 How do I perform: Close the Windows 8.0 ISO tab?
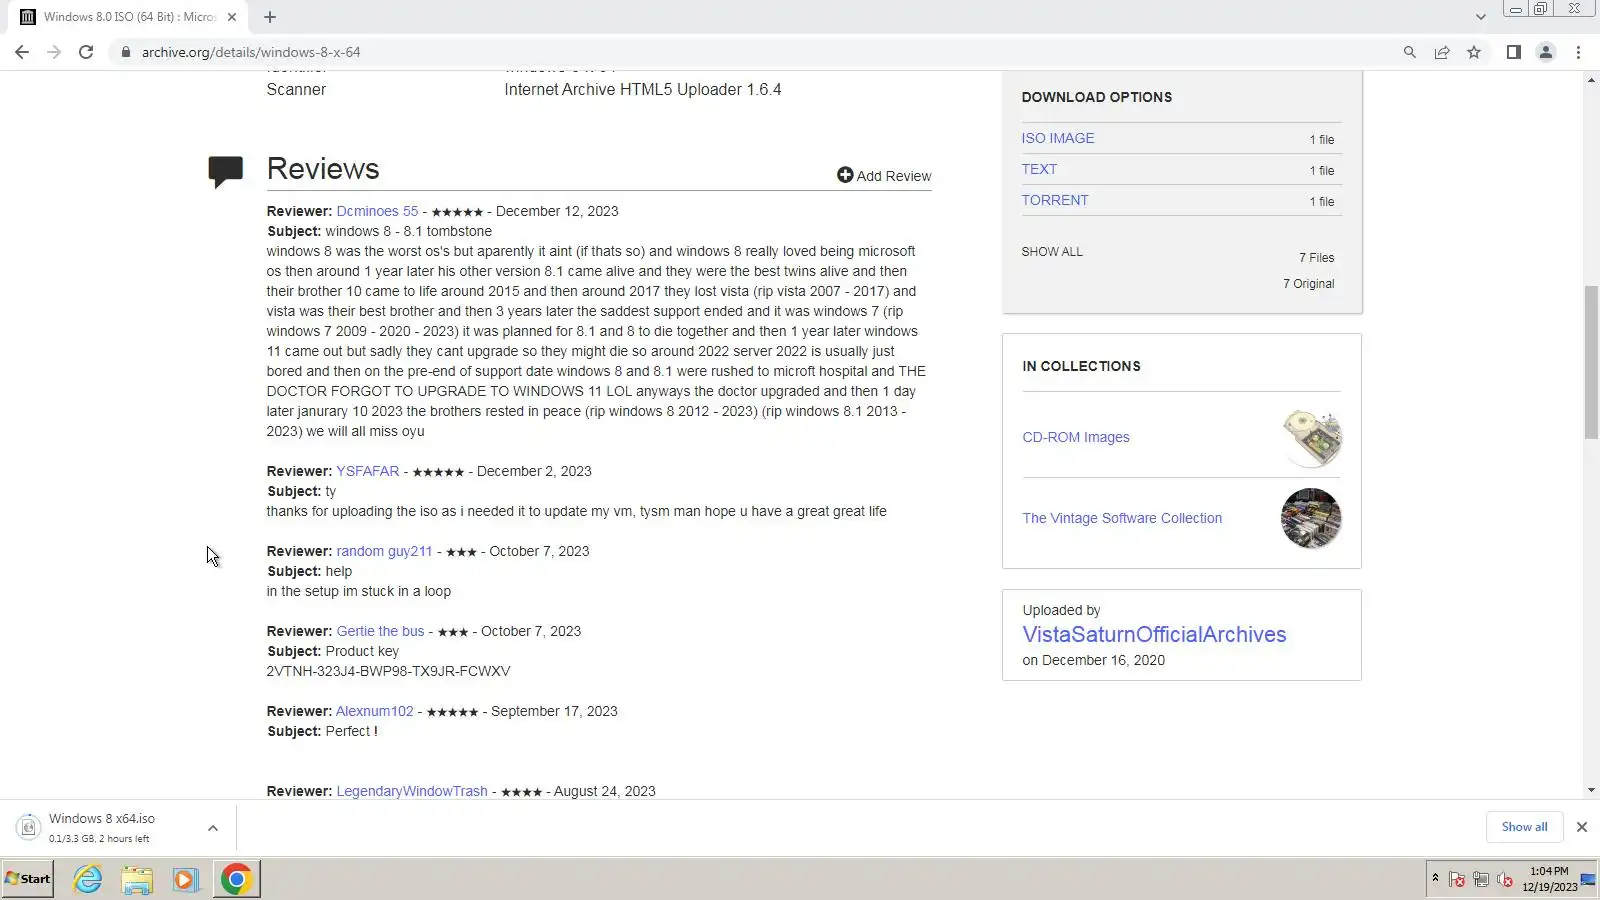pos(232,17)
